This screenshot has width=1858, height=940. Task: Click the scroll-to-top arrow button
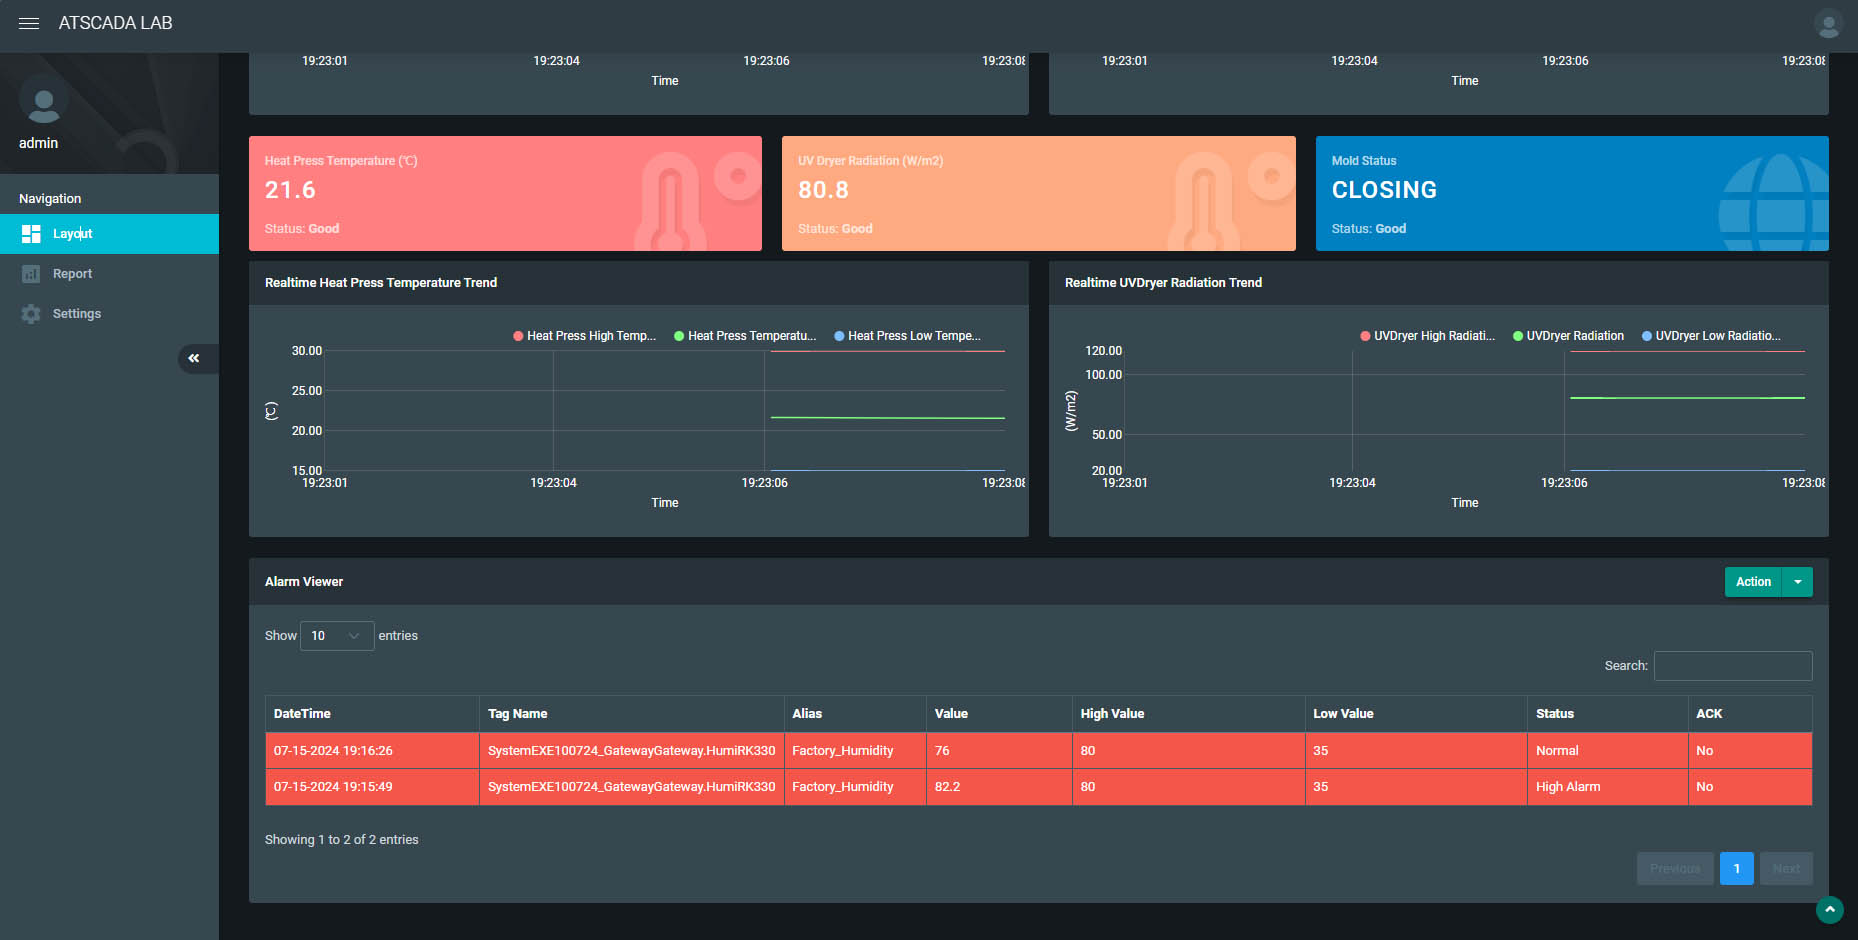click(1829, 910)
